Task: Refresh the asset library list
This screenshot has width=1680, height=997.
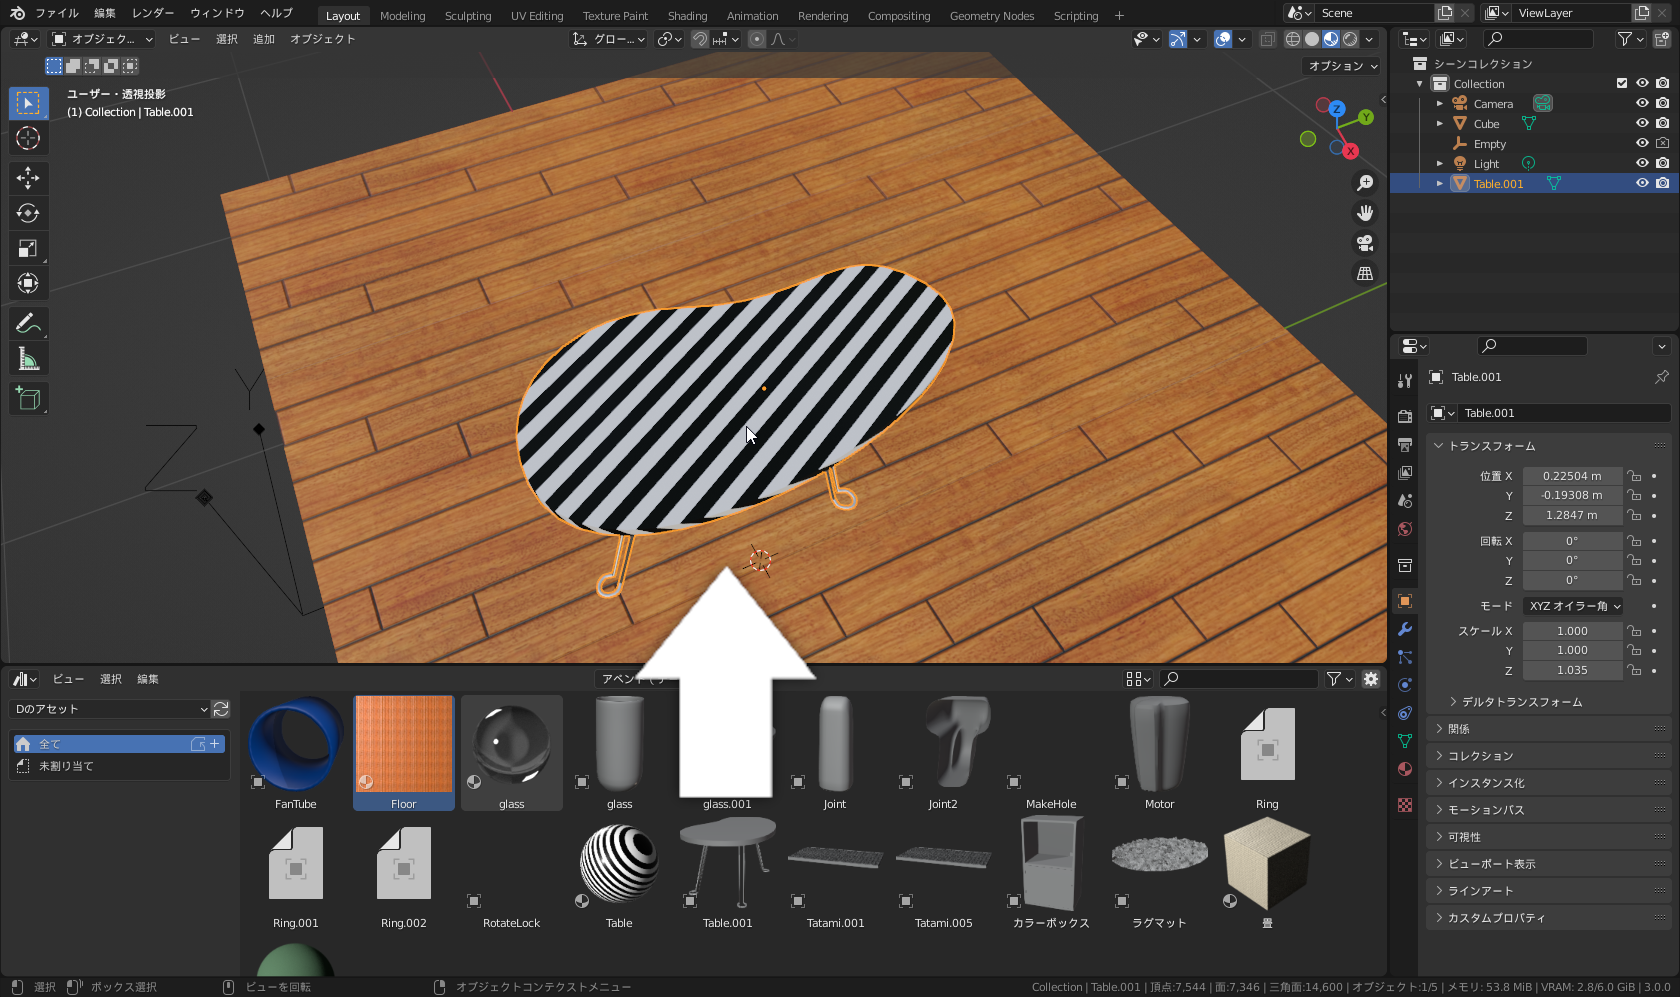Action: tap(221, 709)
